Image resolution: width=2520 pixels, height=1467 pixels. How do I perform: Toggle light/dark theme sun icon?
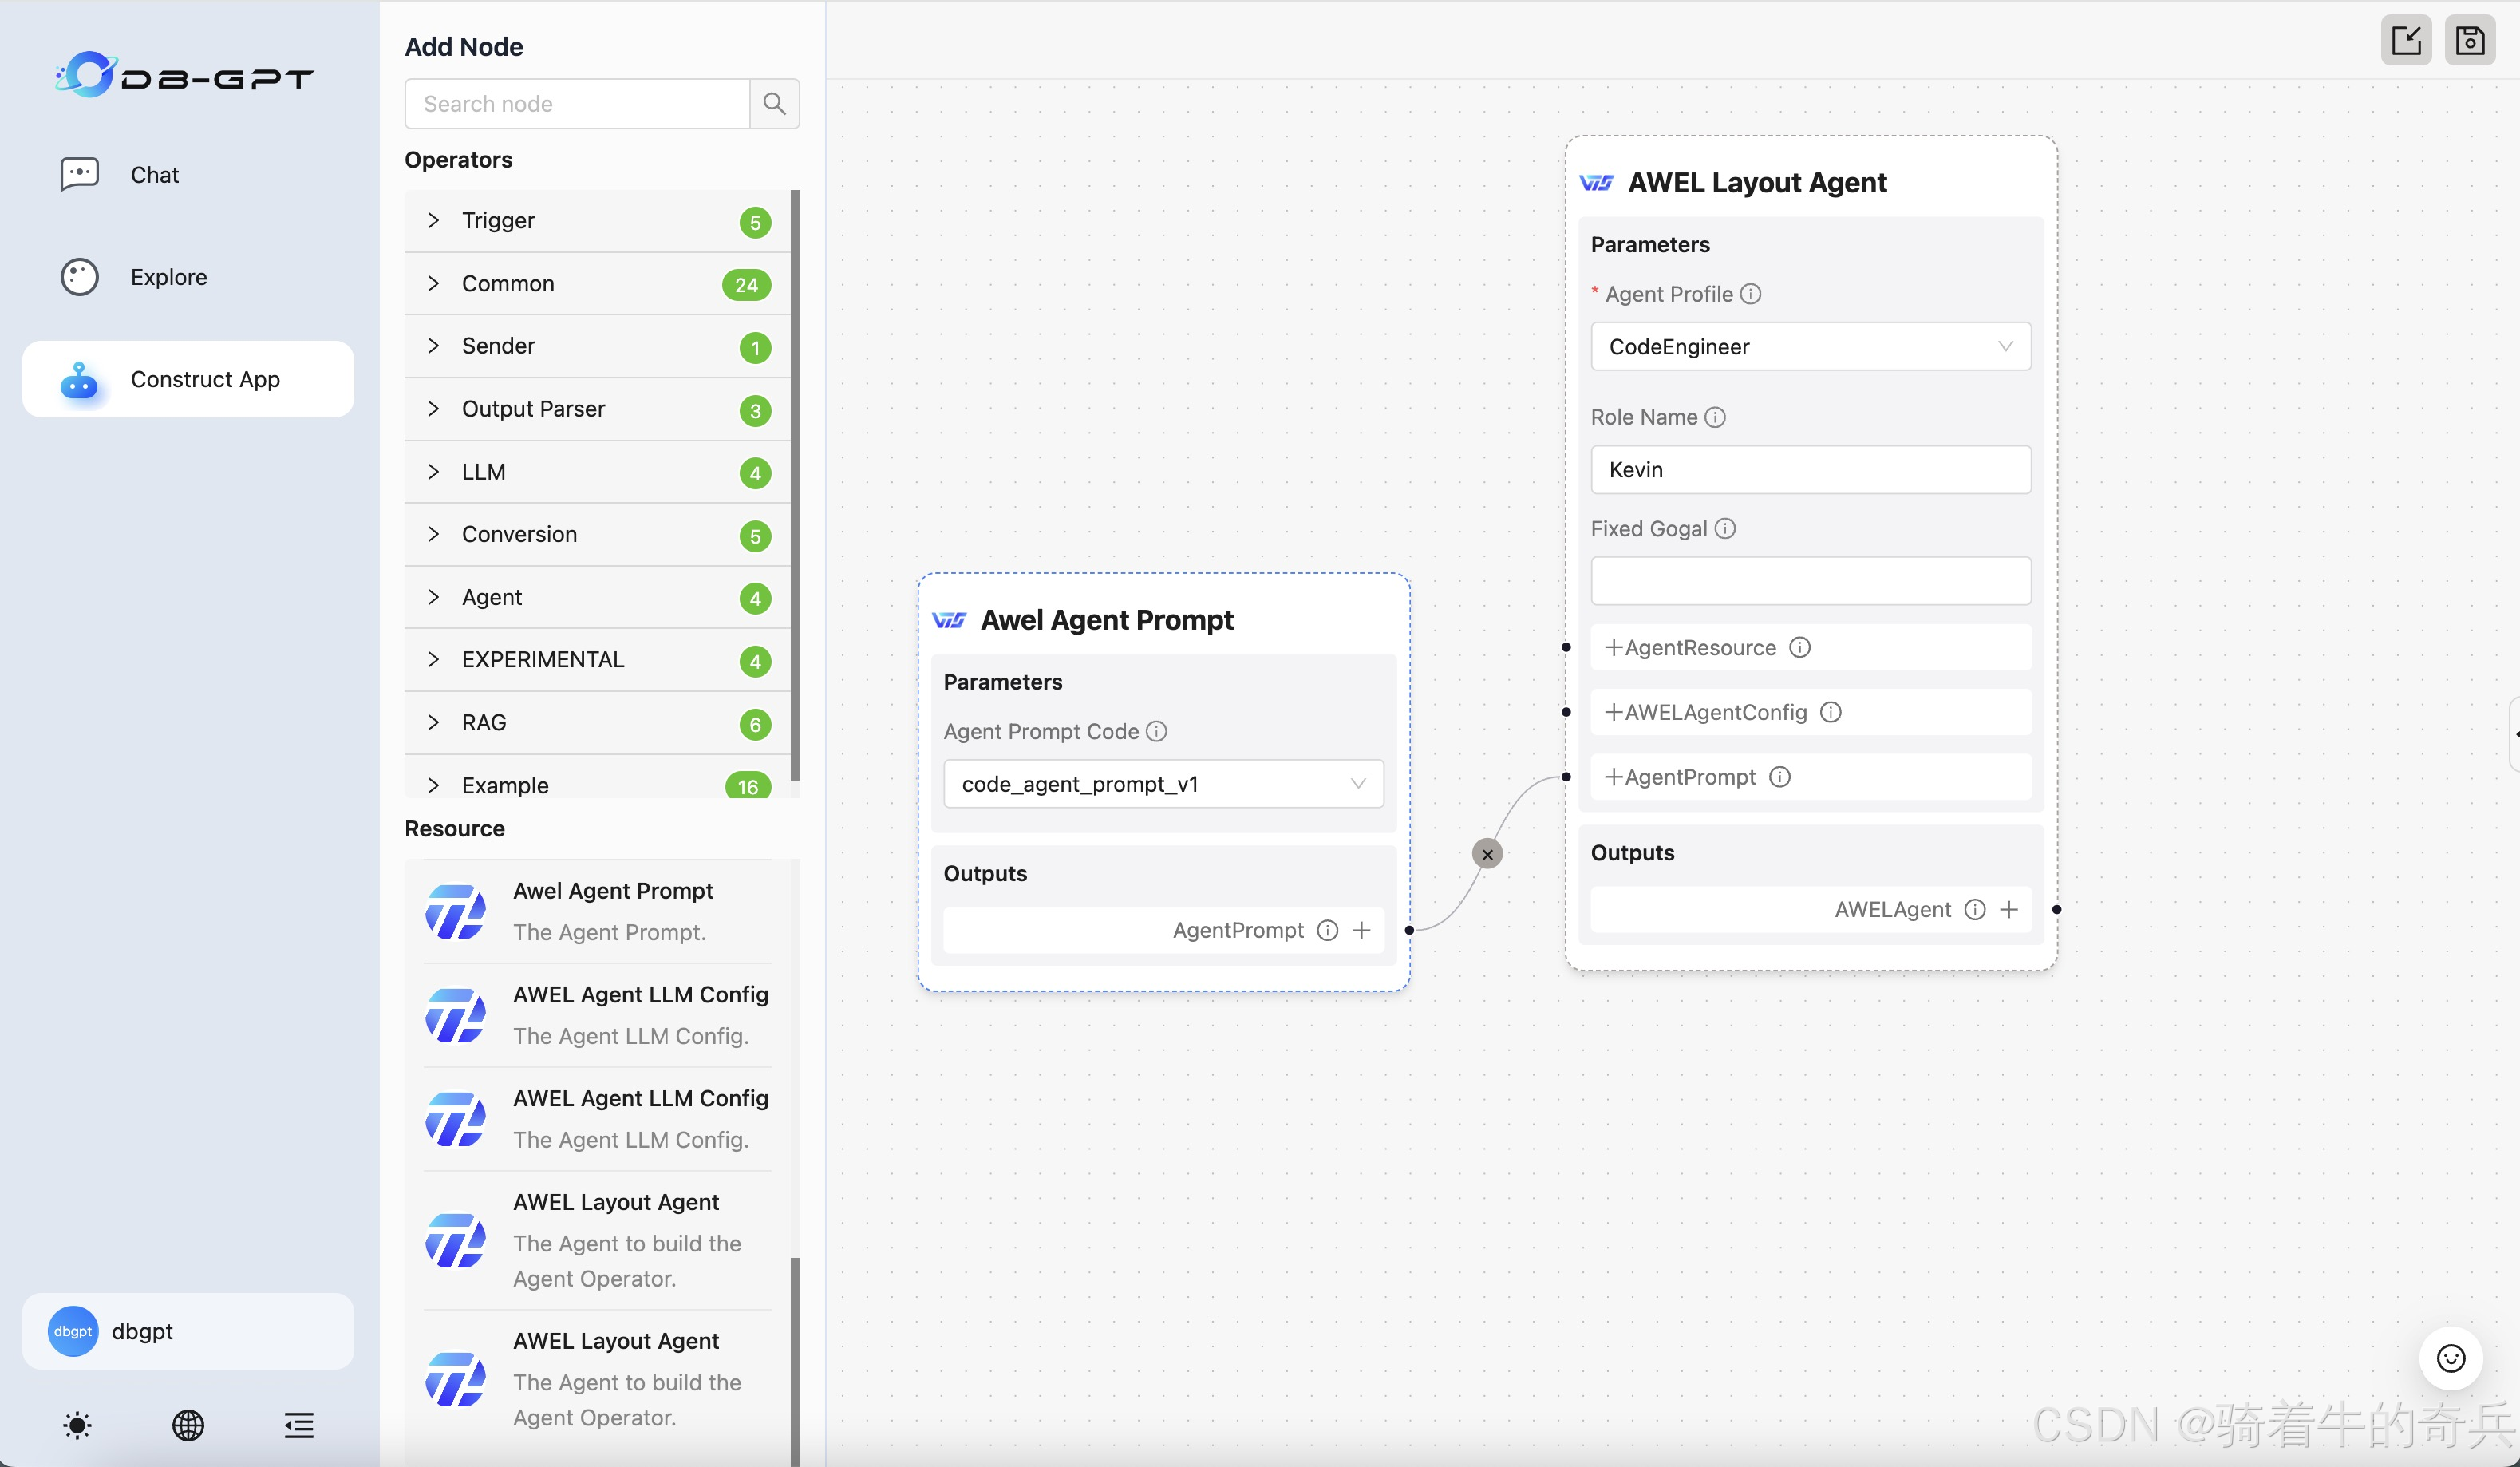77,1425
